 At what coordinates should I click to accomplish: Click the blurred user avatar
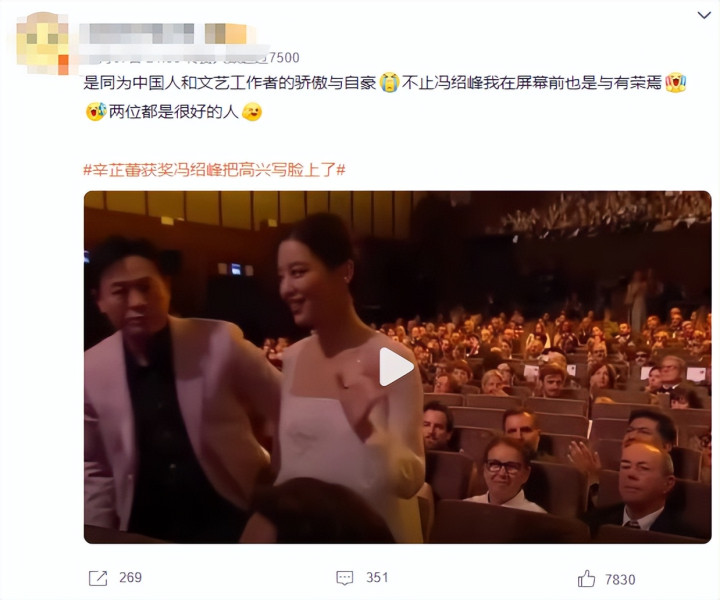[x=42, y=44]
